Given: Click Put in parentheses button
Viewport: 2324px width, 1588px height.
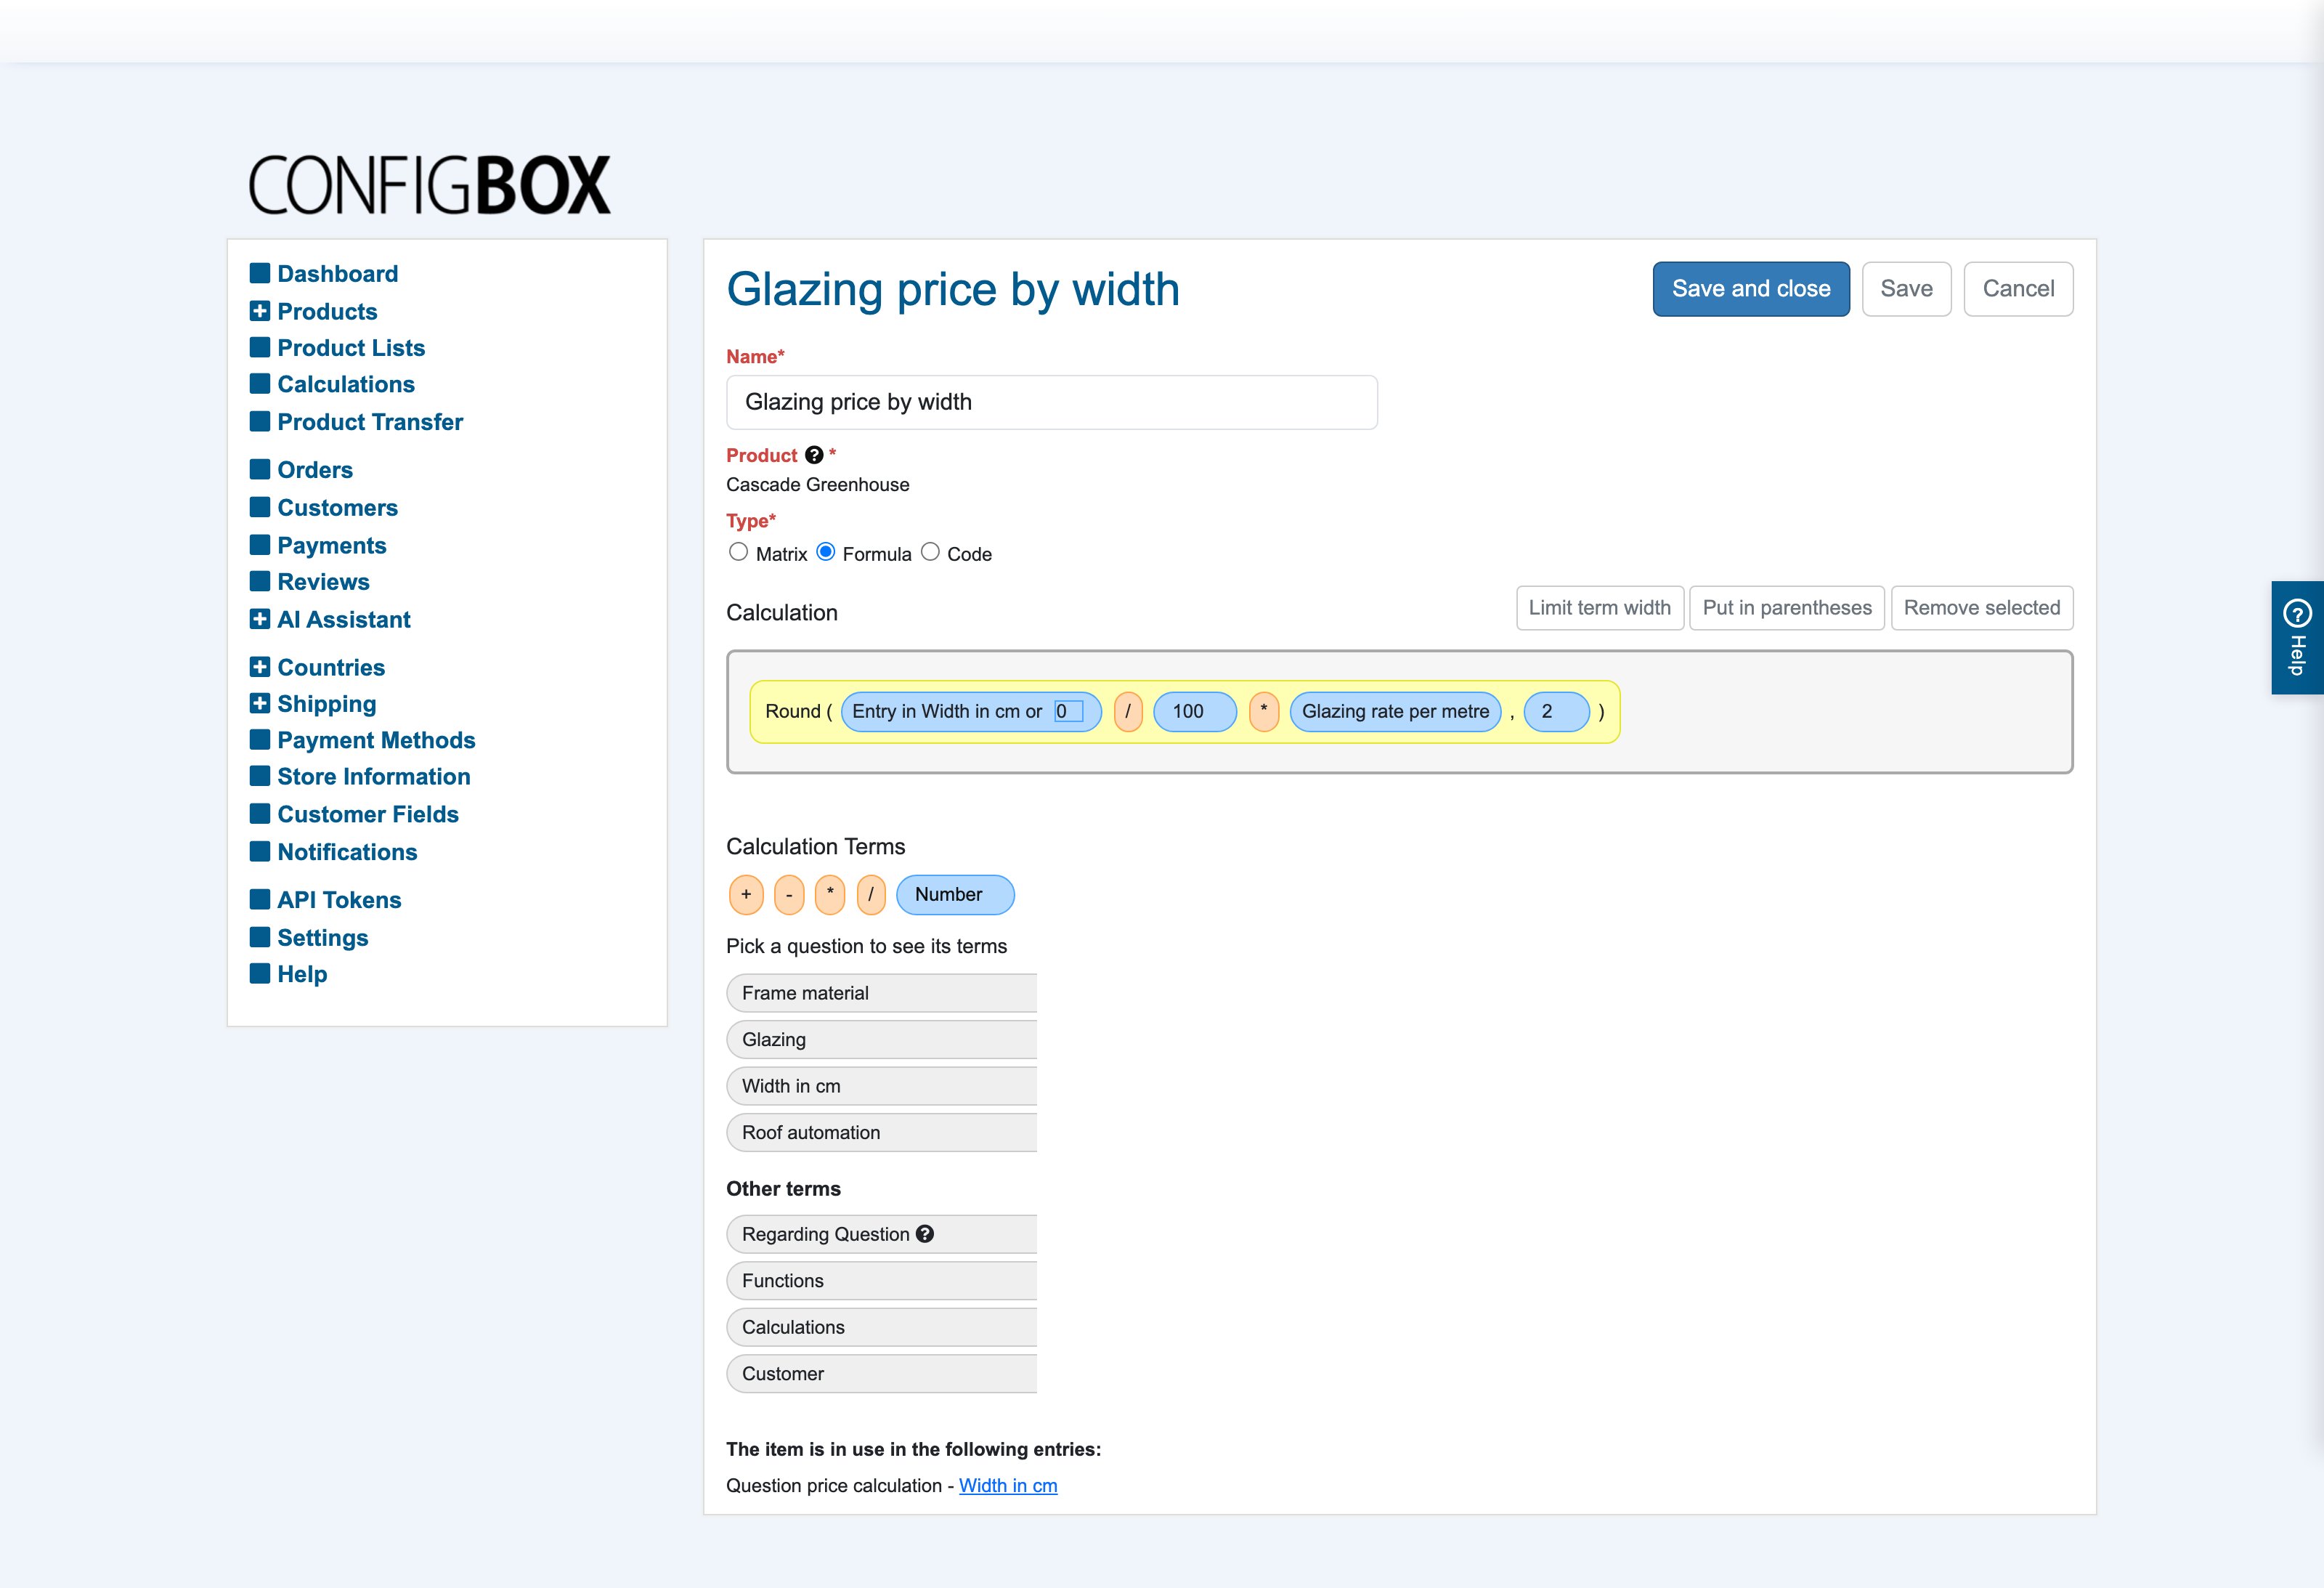Looking at the screenshot, I should (x=1787, y=608).
